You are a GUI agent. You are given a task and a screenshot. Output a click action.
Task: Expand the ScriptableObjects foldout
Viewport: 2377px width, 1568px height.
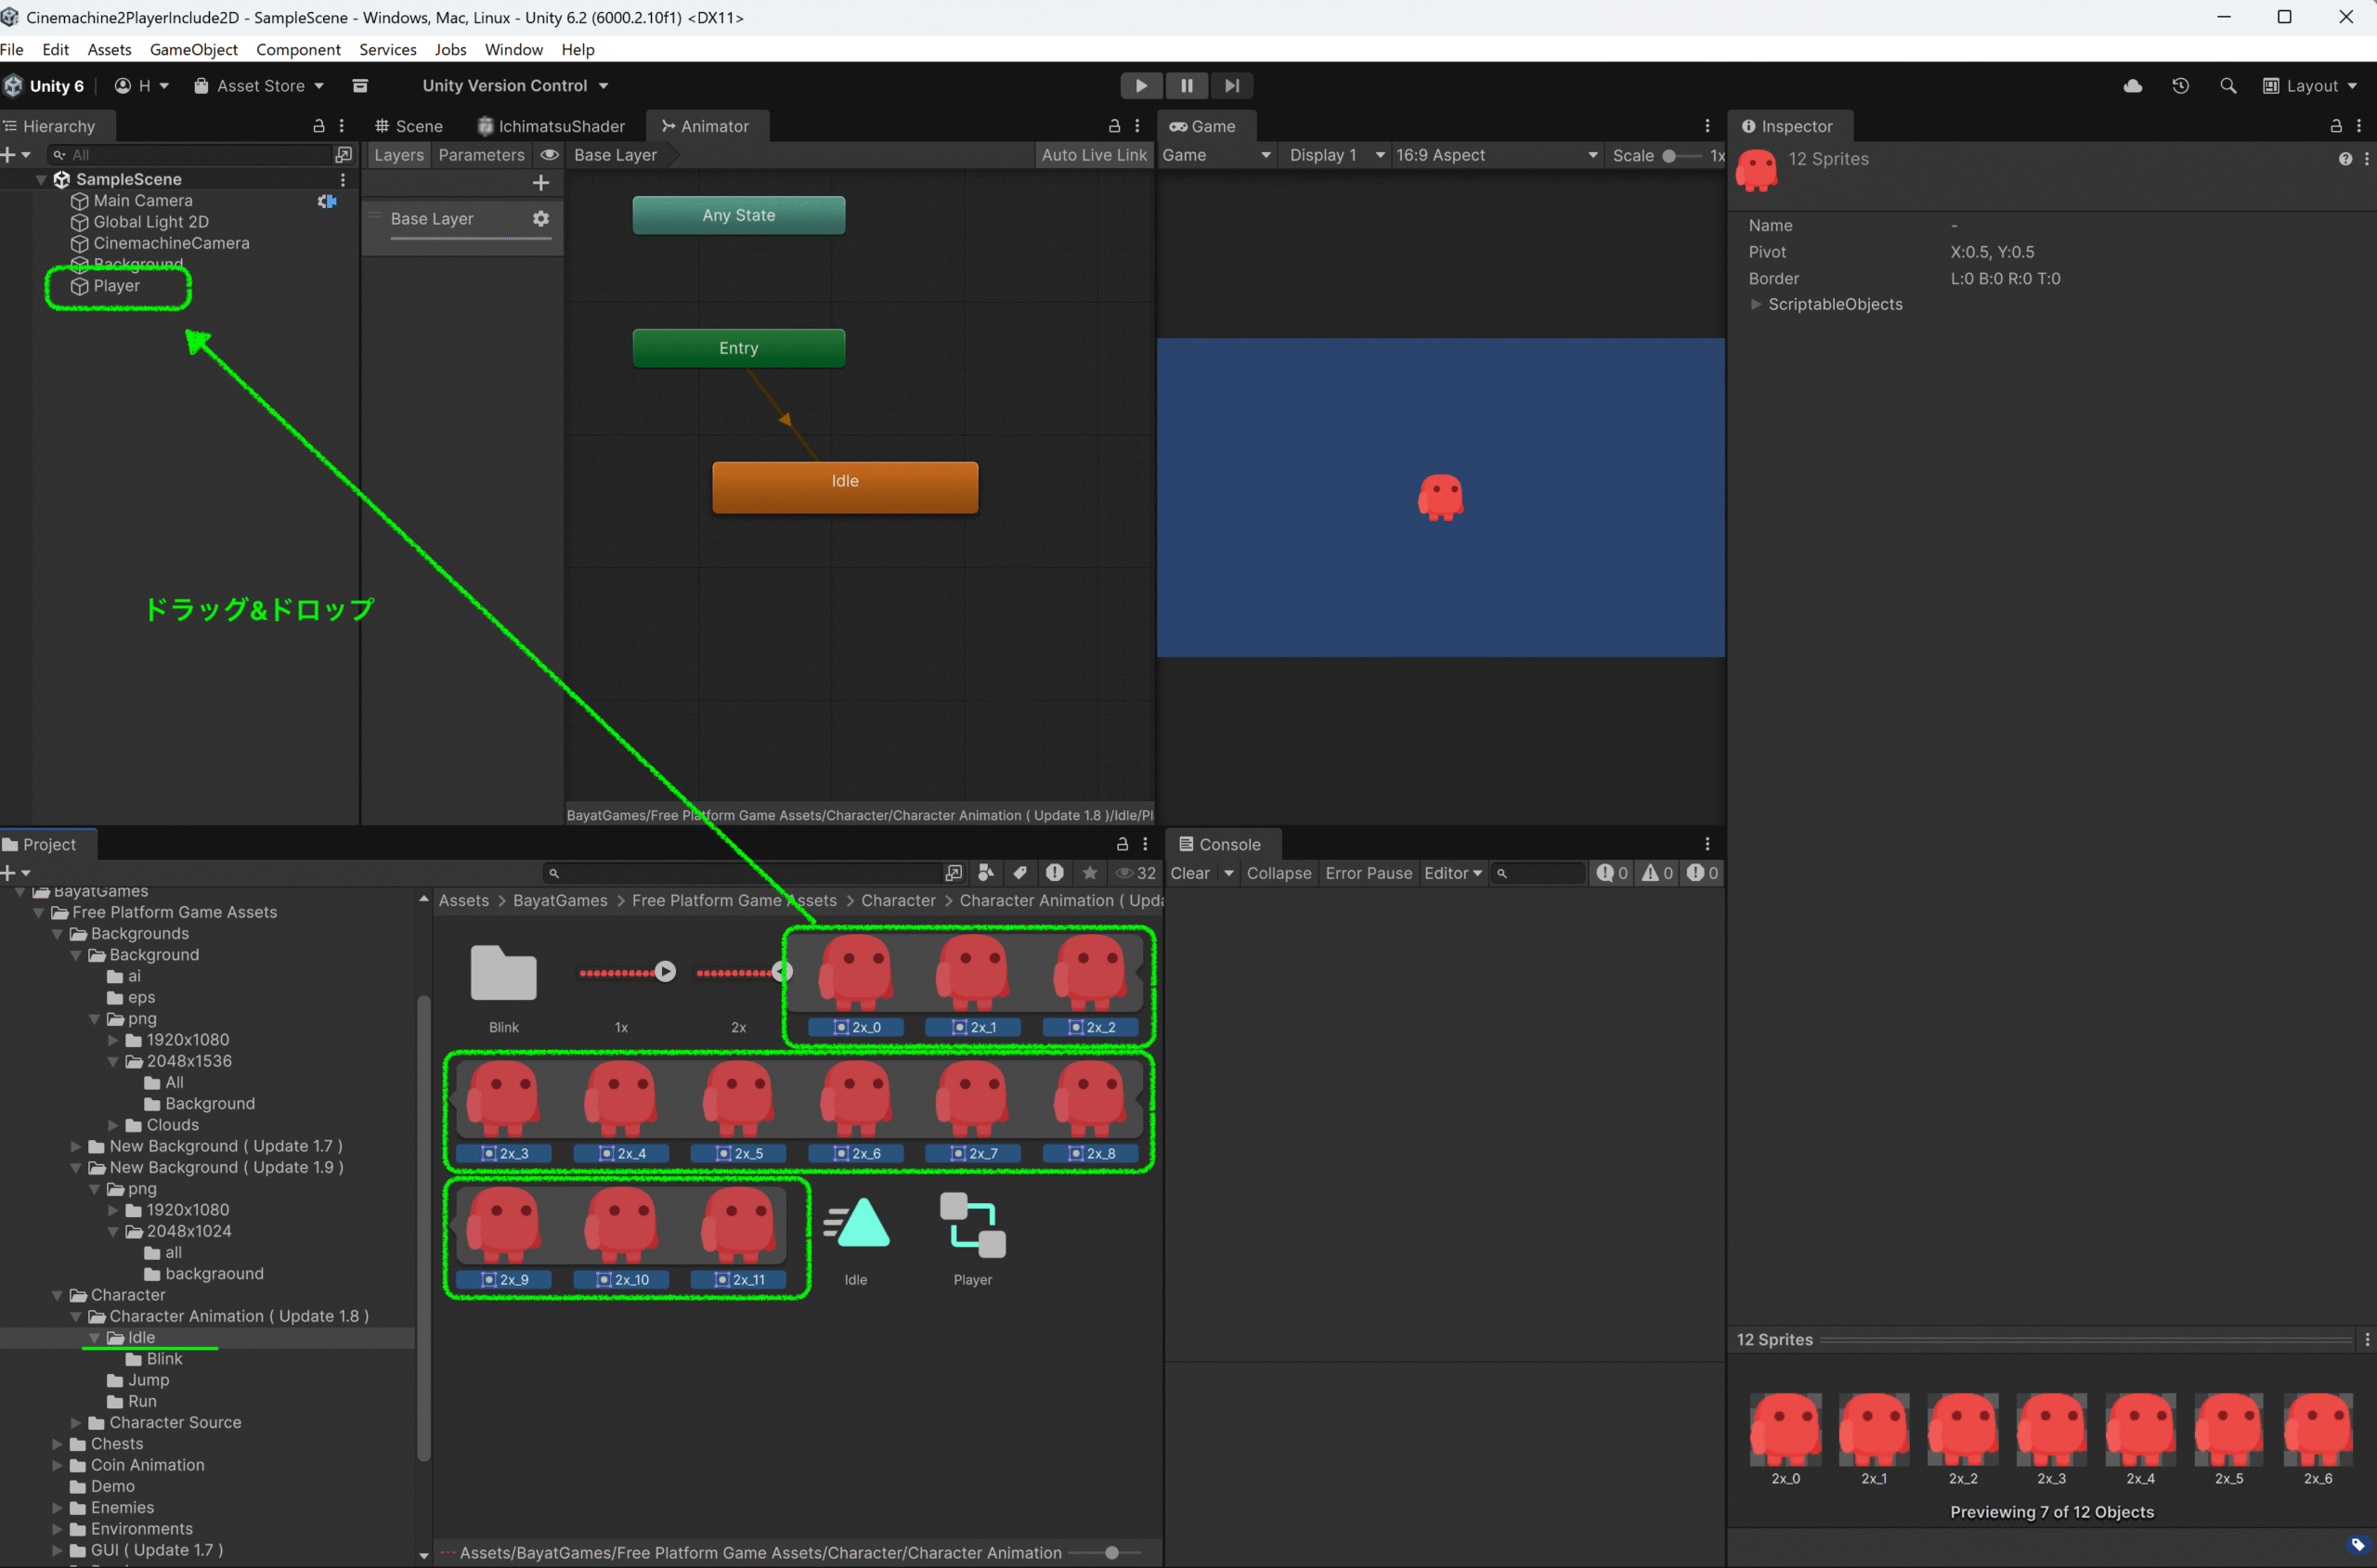click(1756, 304)
